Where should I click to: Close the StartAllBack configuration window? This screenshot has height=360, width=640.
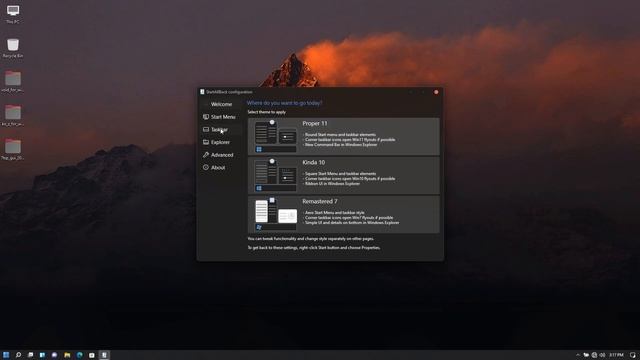click(x=436, y=92)
